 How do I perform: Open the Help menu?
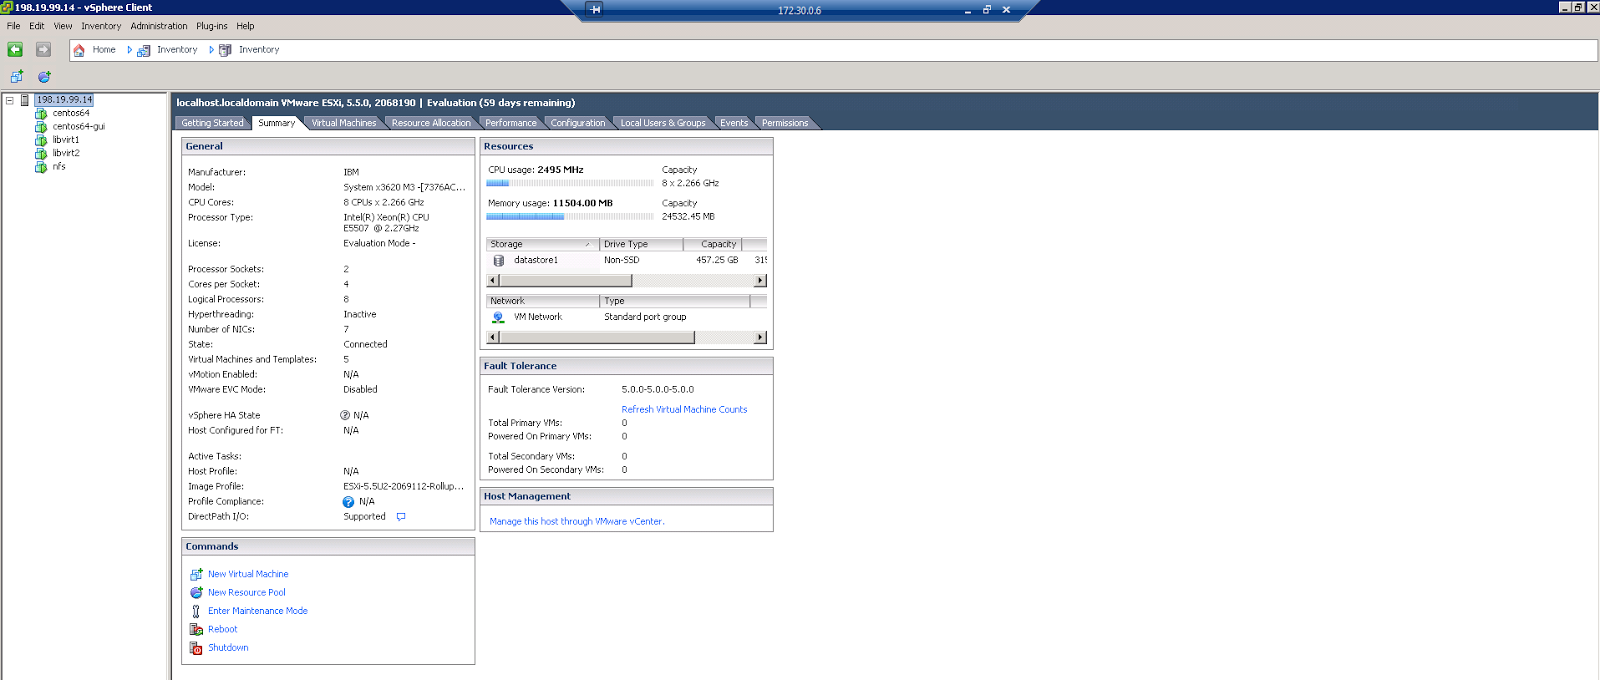[x=245, y=26]
